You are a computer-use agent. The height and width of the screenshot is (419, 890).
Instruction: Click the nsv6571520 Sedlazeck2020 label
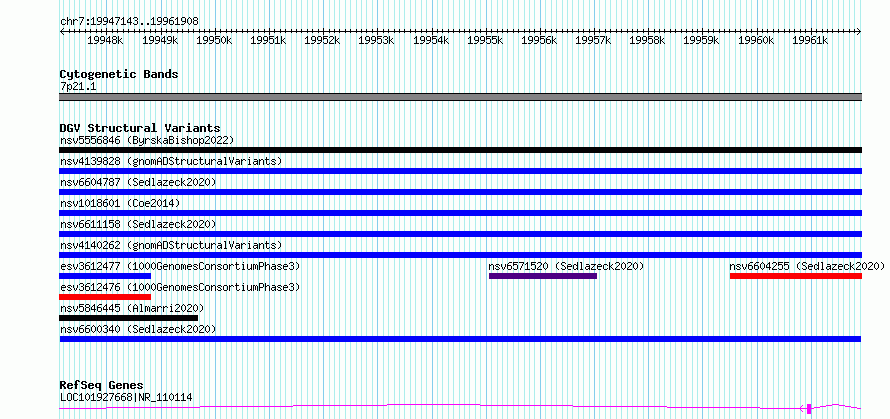click(566, 266)
